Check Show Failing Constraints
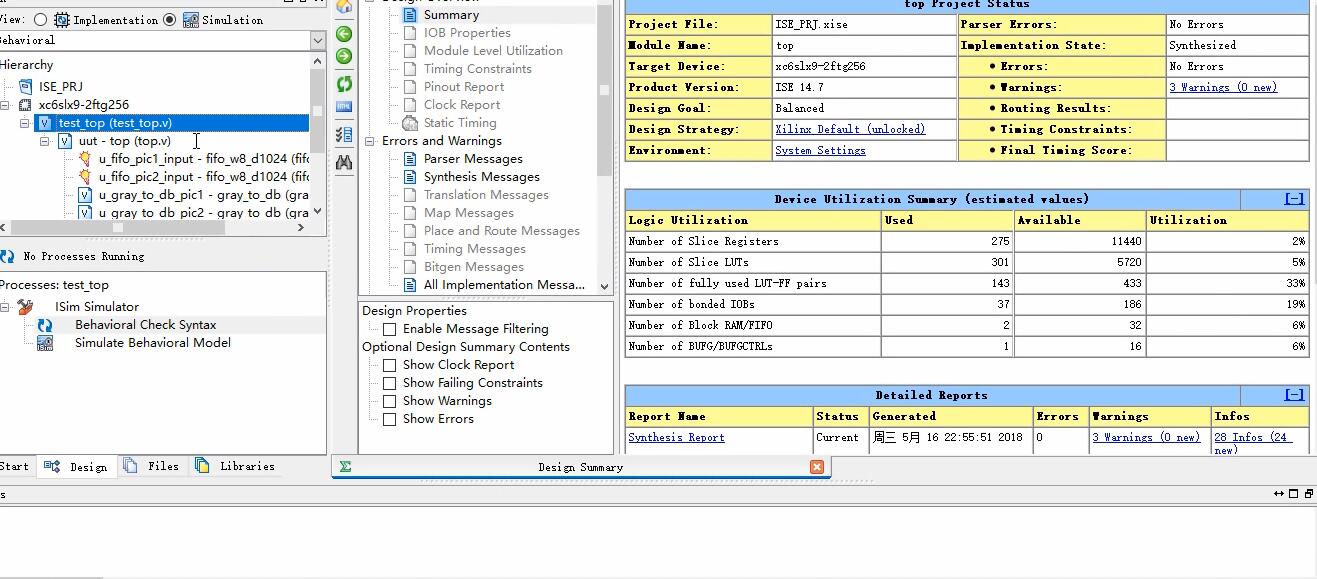This screenshot has width=1317, height=579. pyautogui.click(x=390, y=383)
